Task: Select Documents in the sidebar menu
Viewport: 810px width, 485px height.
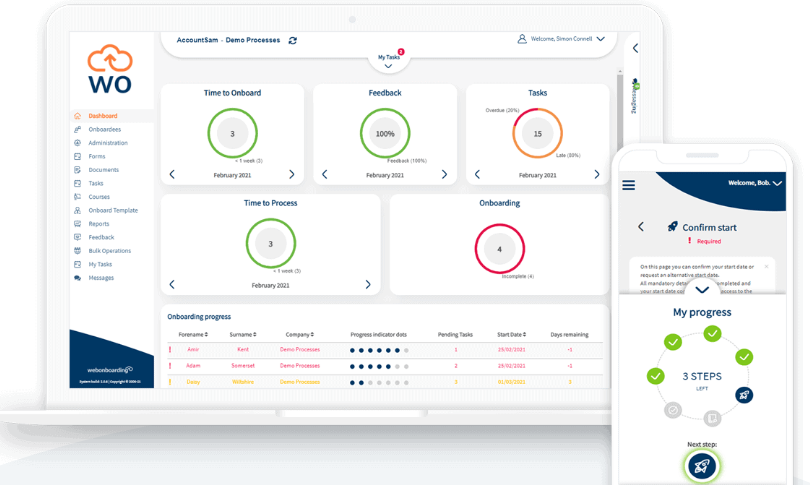Action: pyautogui.click(x=103, y=170)
